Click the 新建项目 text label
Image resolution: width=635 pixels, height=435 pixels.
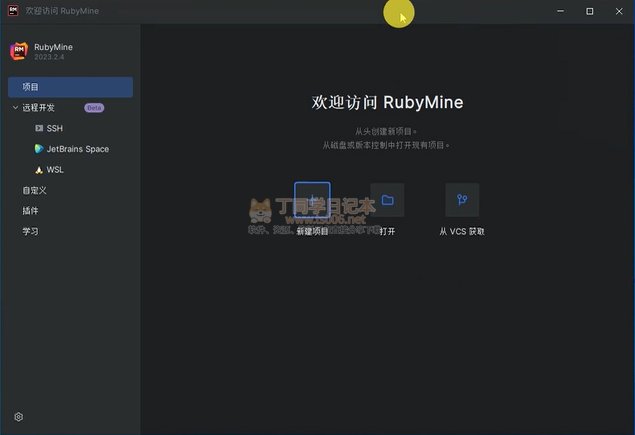coord(312,231)
